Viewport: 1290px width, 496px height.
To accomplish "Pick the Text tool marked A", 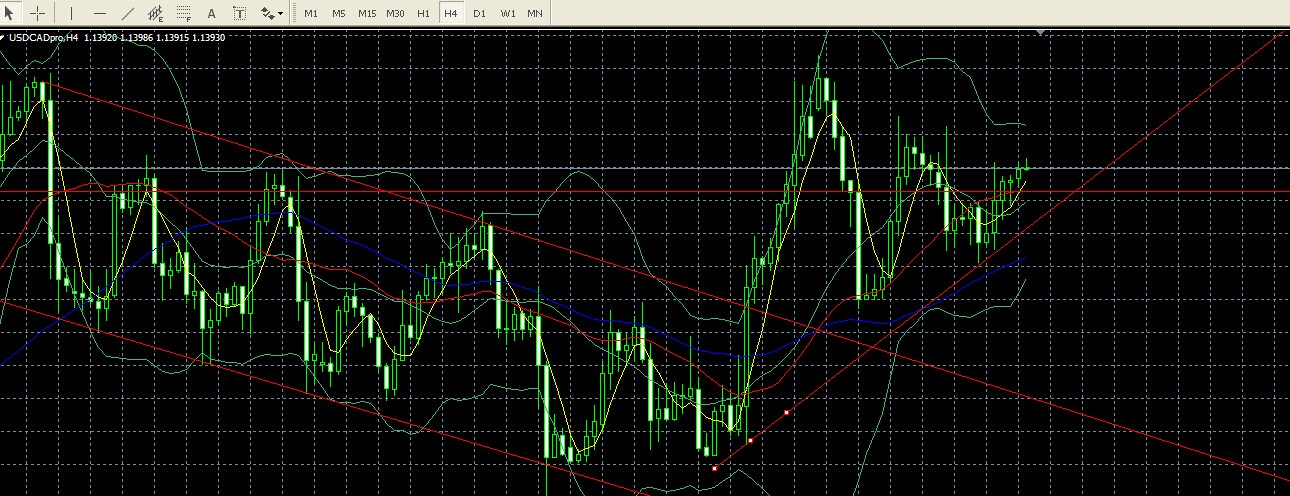I will pos(212,13).
